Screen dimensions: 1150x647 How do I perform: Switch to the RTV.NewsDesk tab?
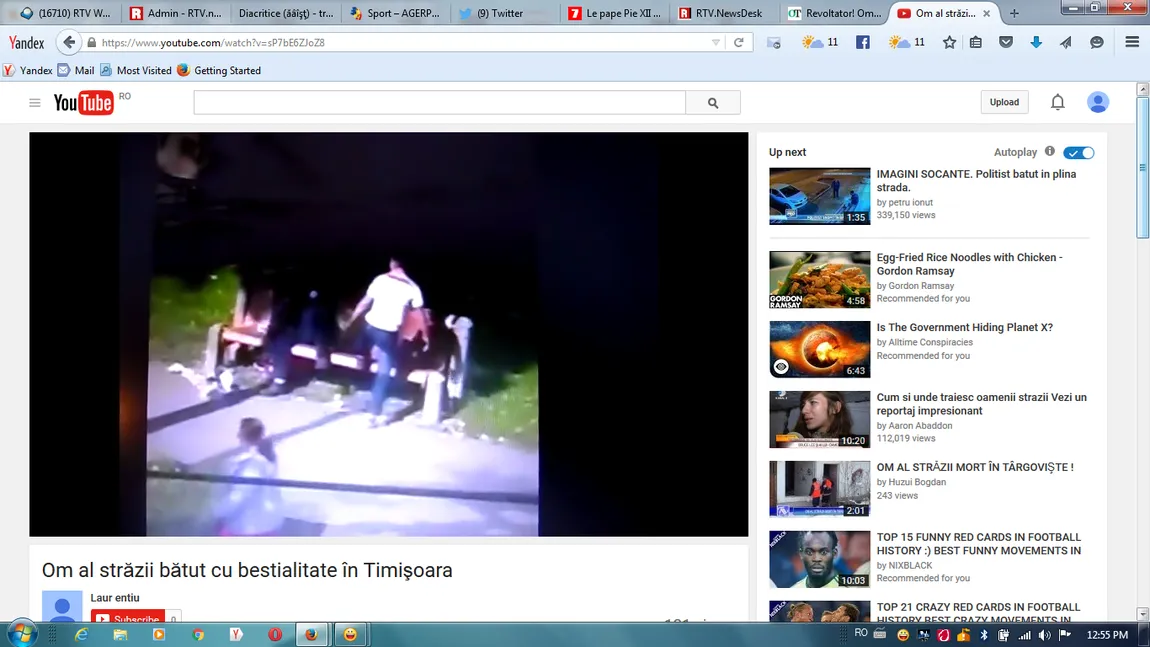[727, 14]
